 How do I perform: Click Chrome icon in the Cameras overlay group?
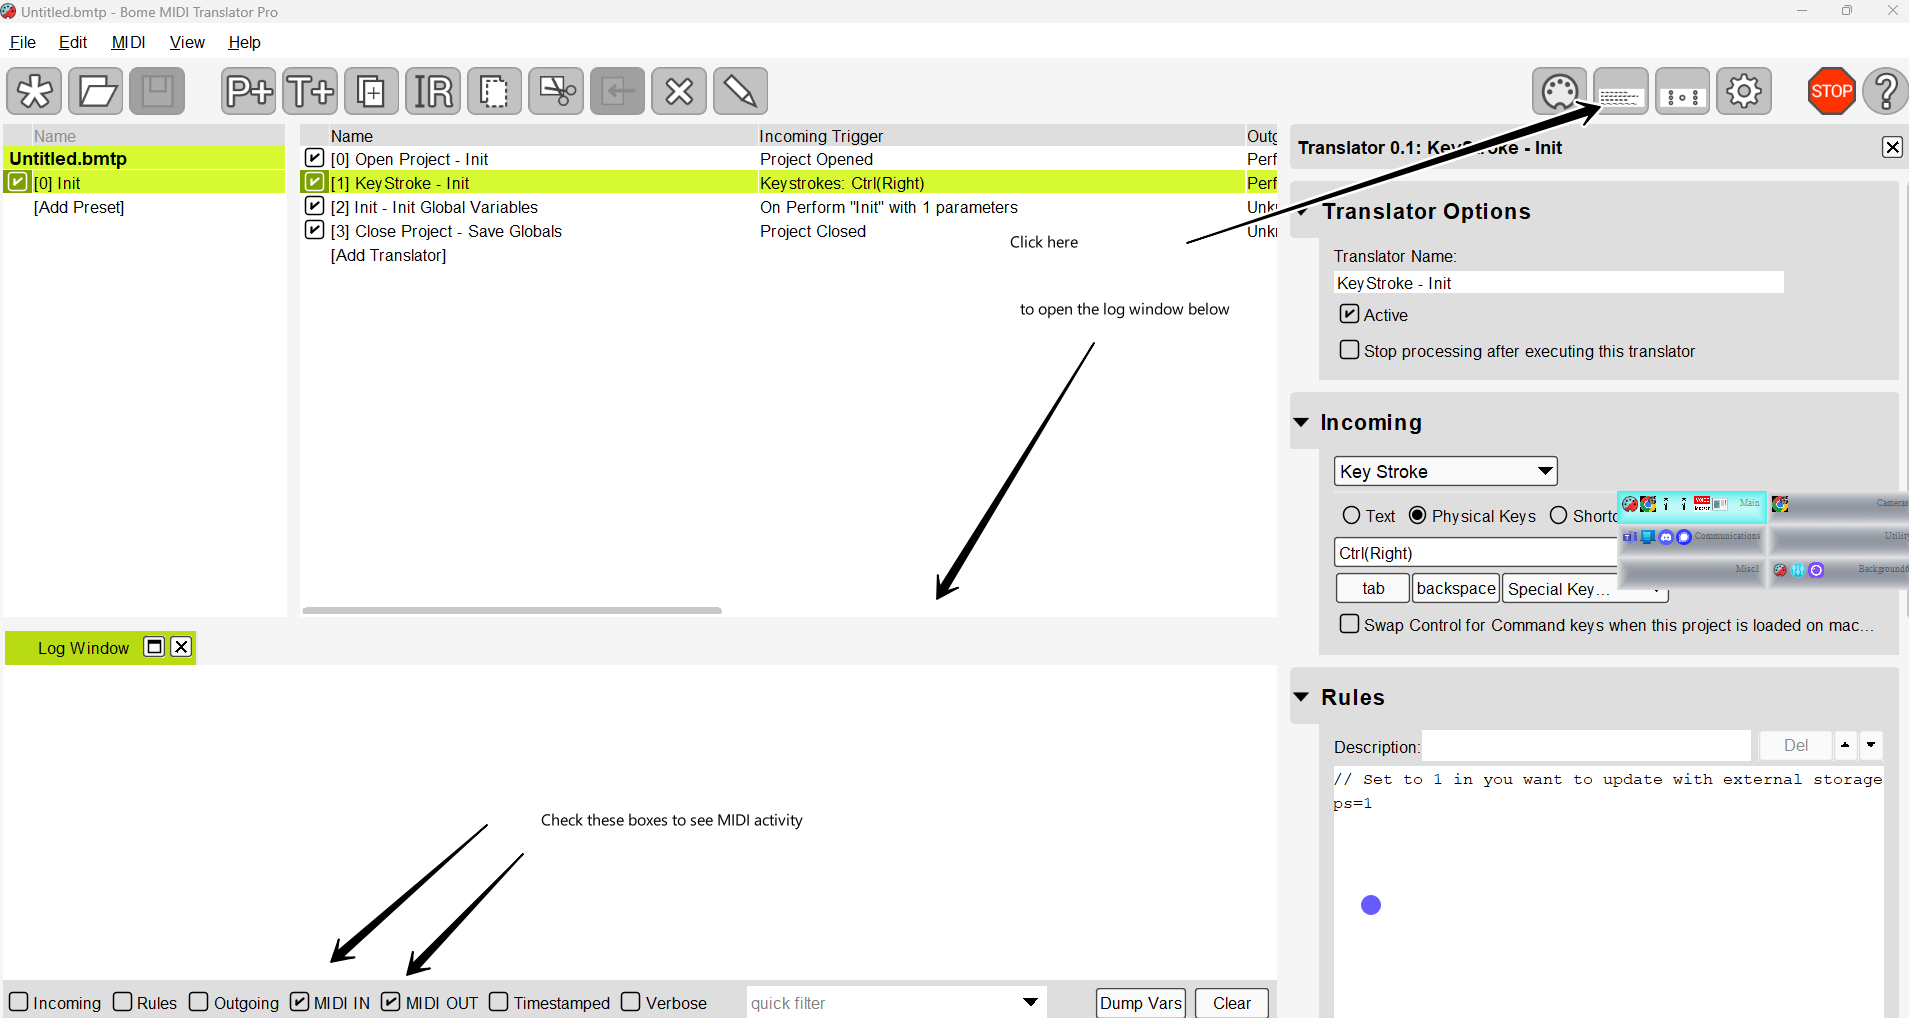coord(1780,504)
